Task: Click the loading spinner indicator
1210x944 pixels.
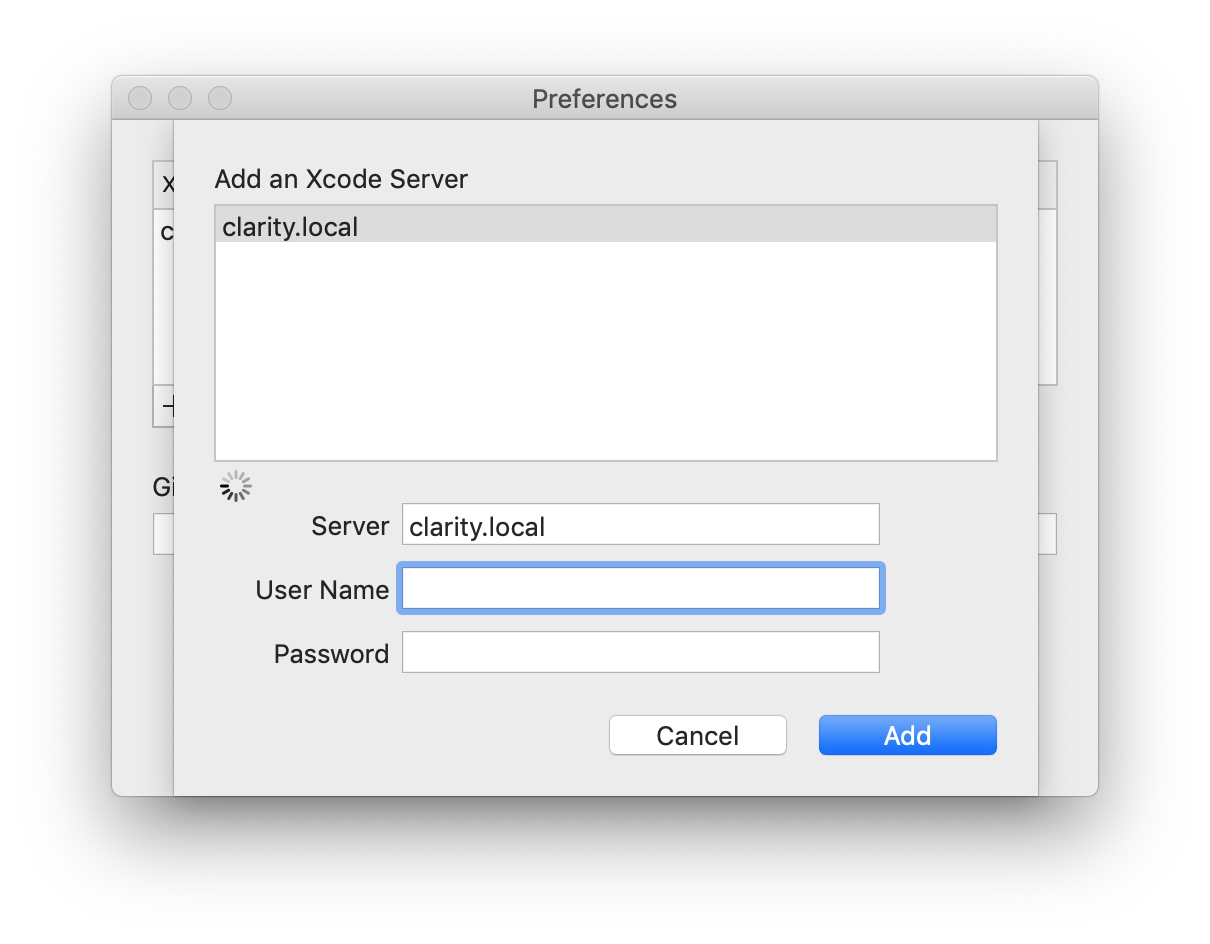Action: (x=235, y=486)
